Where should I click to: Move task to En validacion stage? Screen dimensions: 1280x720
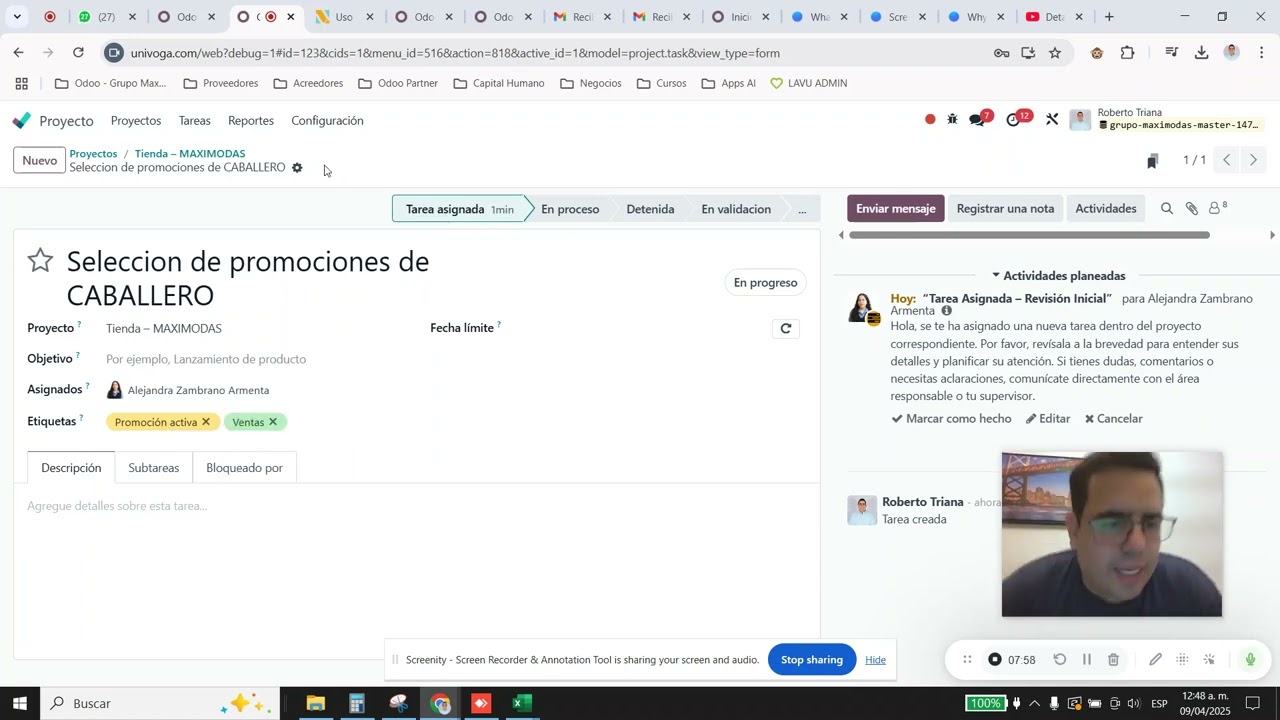pos(736,209)
